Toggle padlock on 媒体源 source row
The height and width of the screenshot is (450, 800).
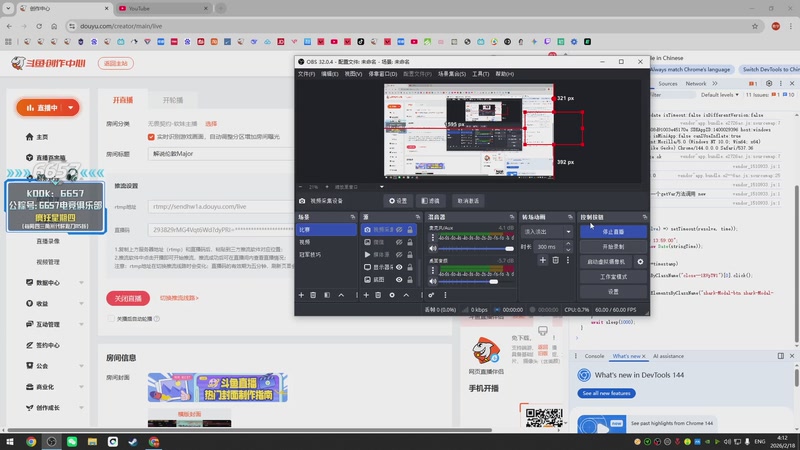tap(410, 254)
